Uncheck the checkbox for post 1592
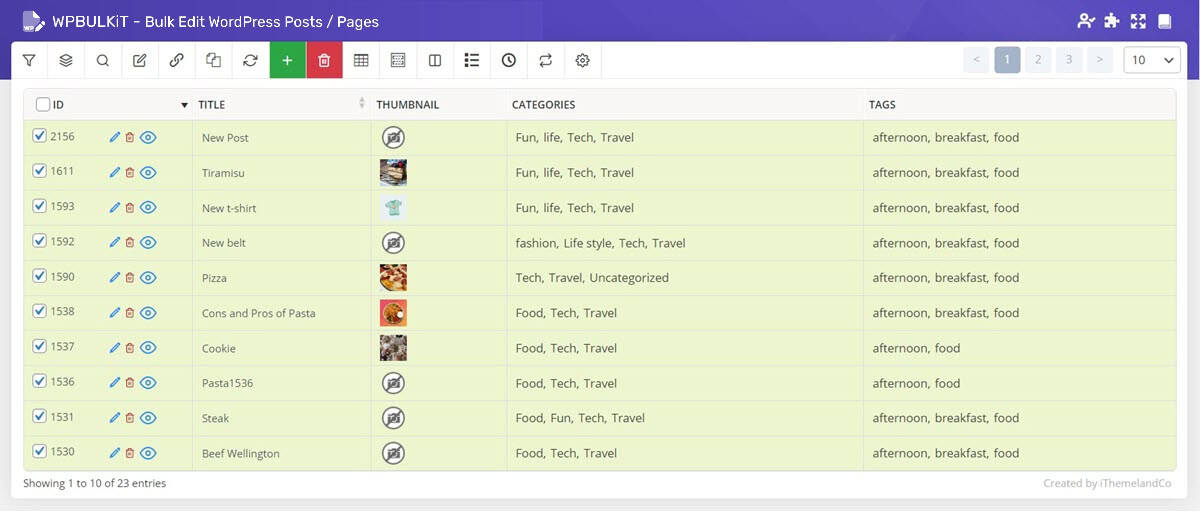This screenshot has width=1200, height=512. [40, 241]
